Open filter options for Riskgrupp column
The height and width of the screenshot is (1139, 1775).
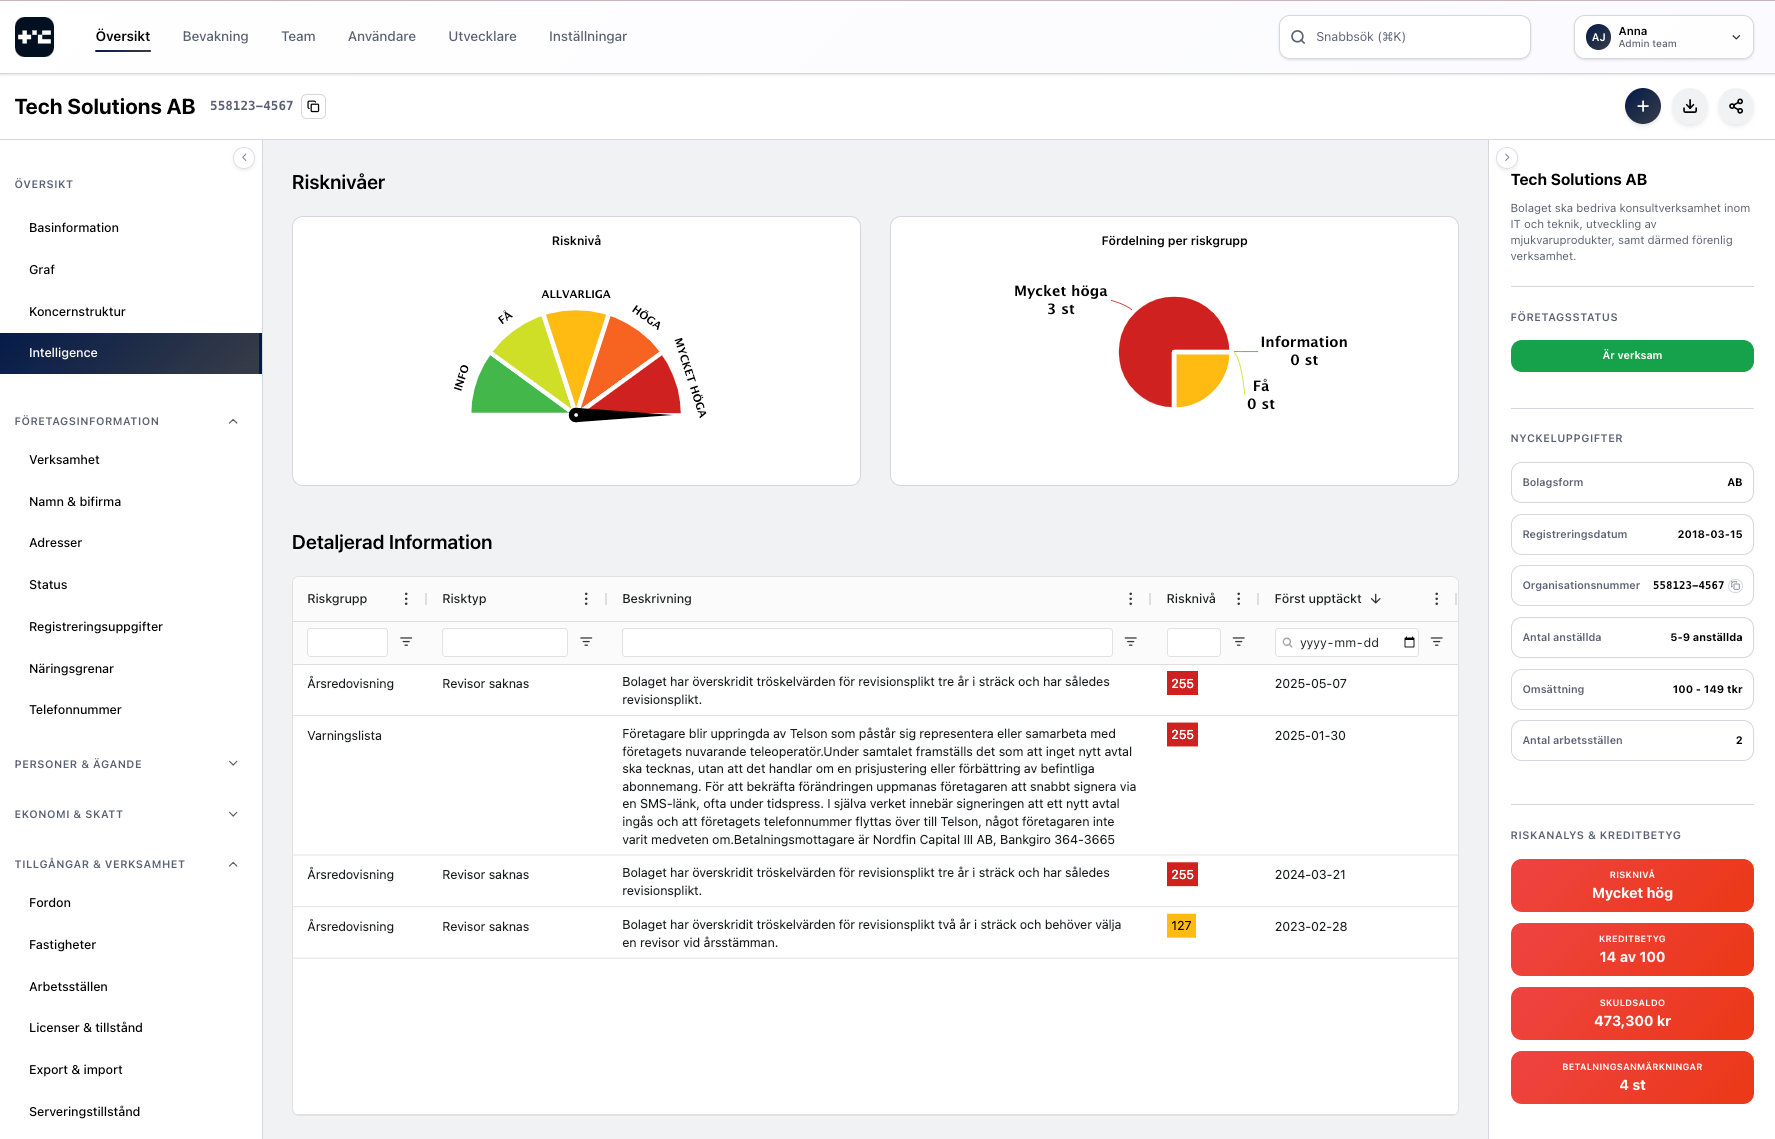coord(406,642)
